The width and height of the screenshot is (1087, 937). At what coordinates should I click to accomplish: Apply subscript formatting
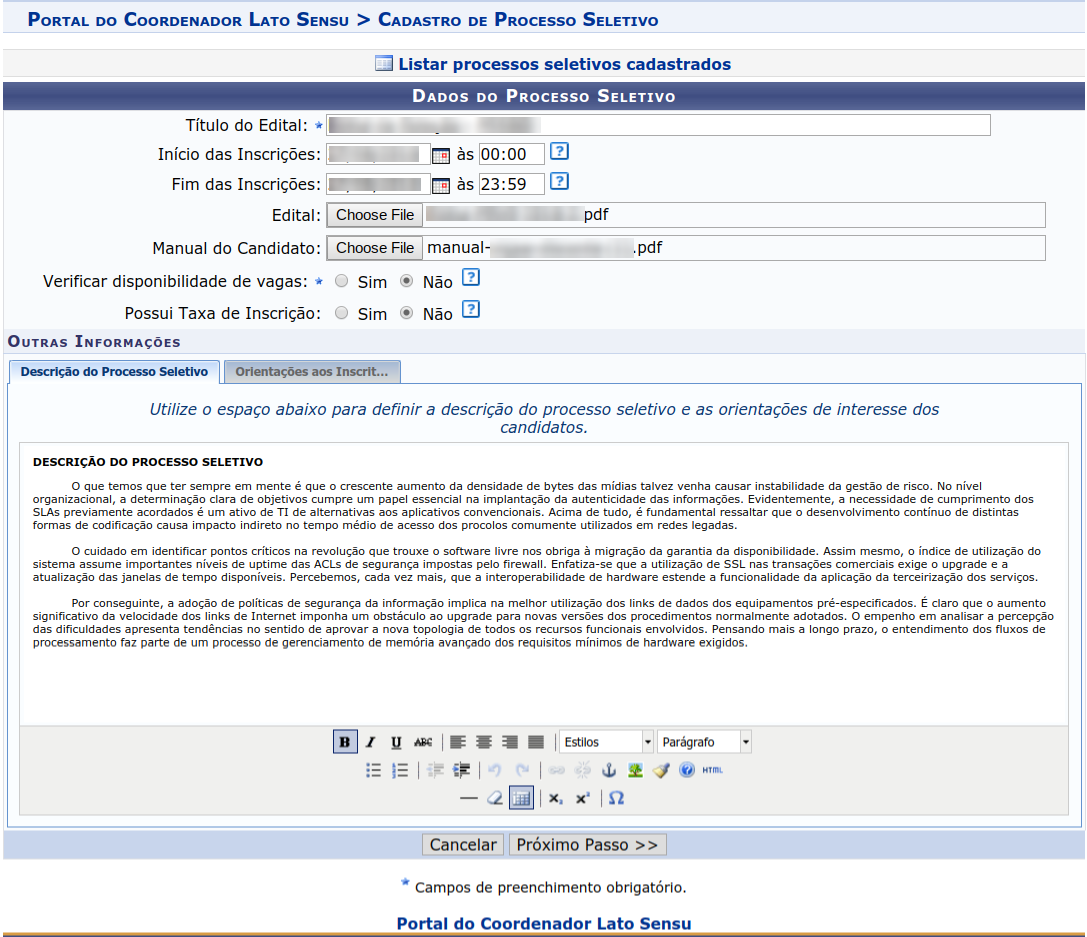coord(556,798)
